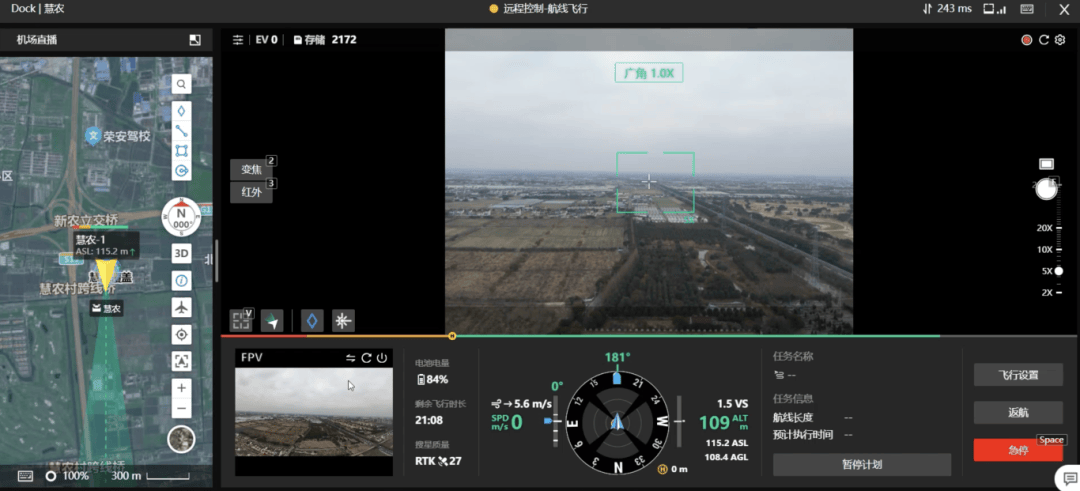
Task: Switch to the 变焦 zoom camera
Action: 251,170
